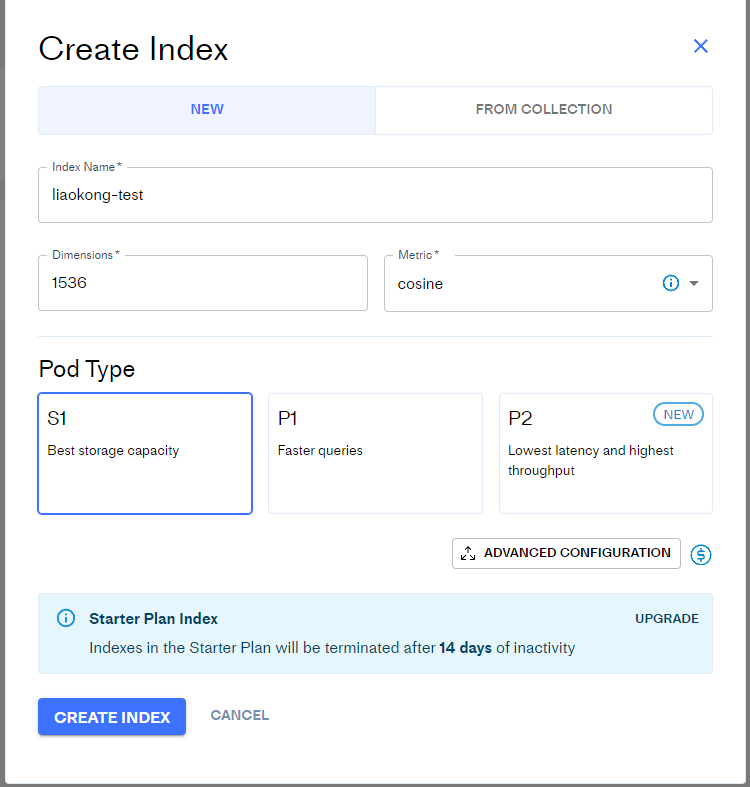Close the Create Index dialog
This screenshot has width=750, height=787.
tap(700, 46)
